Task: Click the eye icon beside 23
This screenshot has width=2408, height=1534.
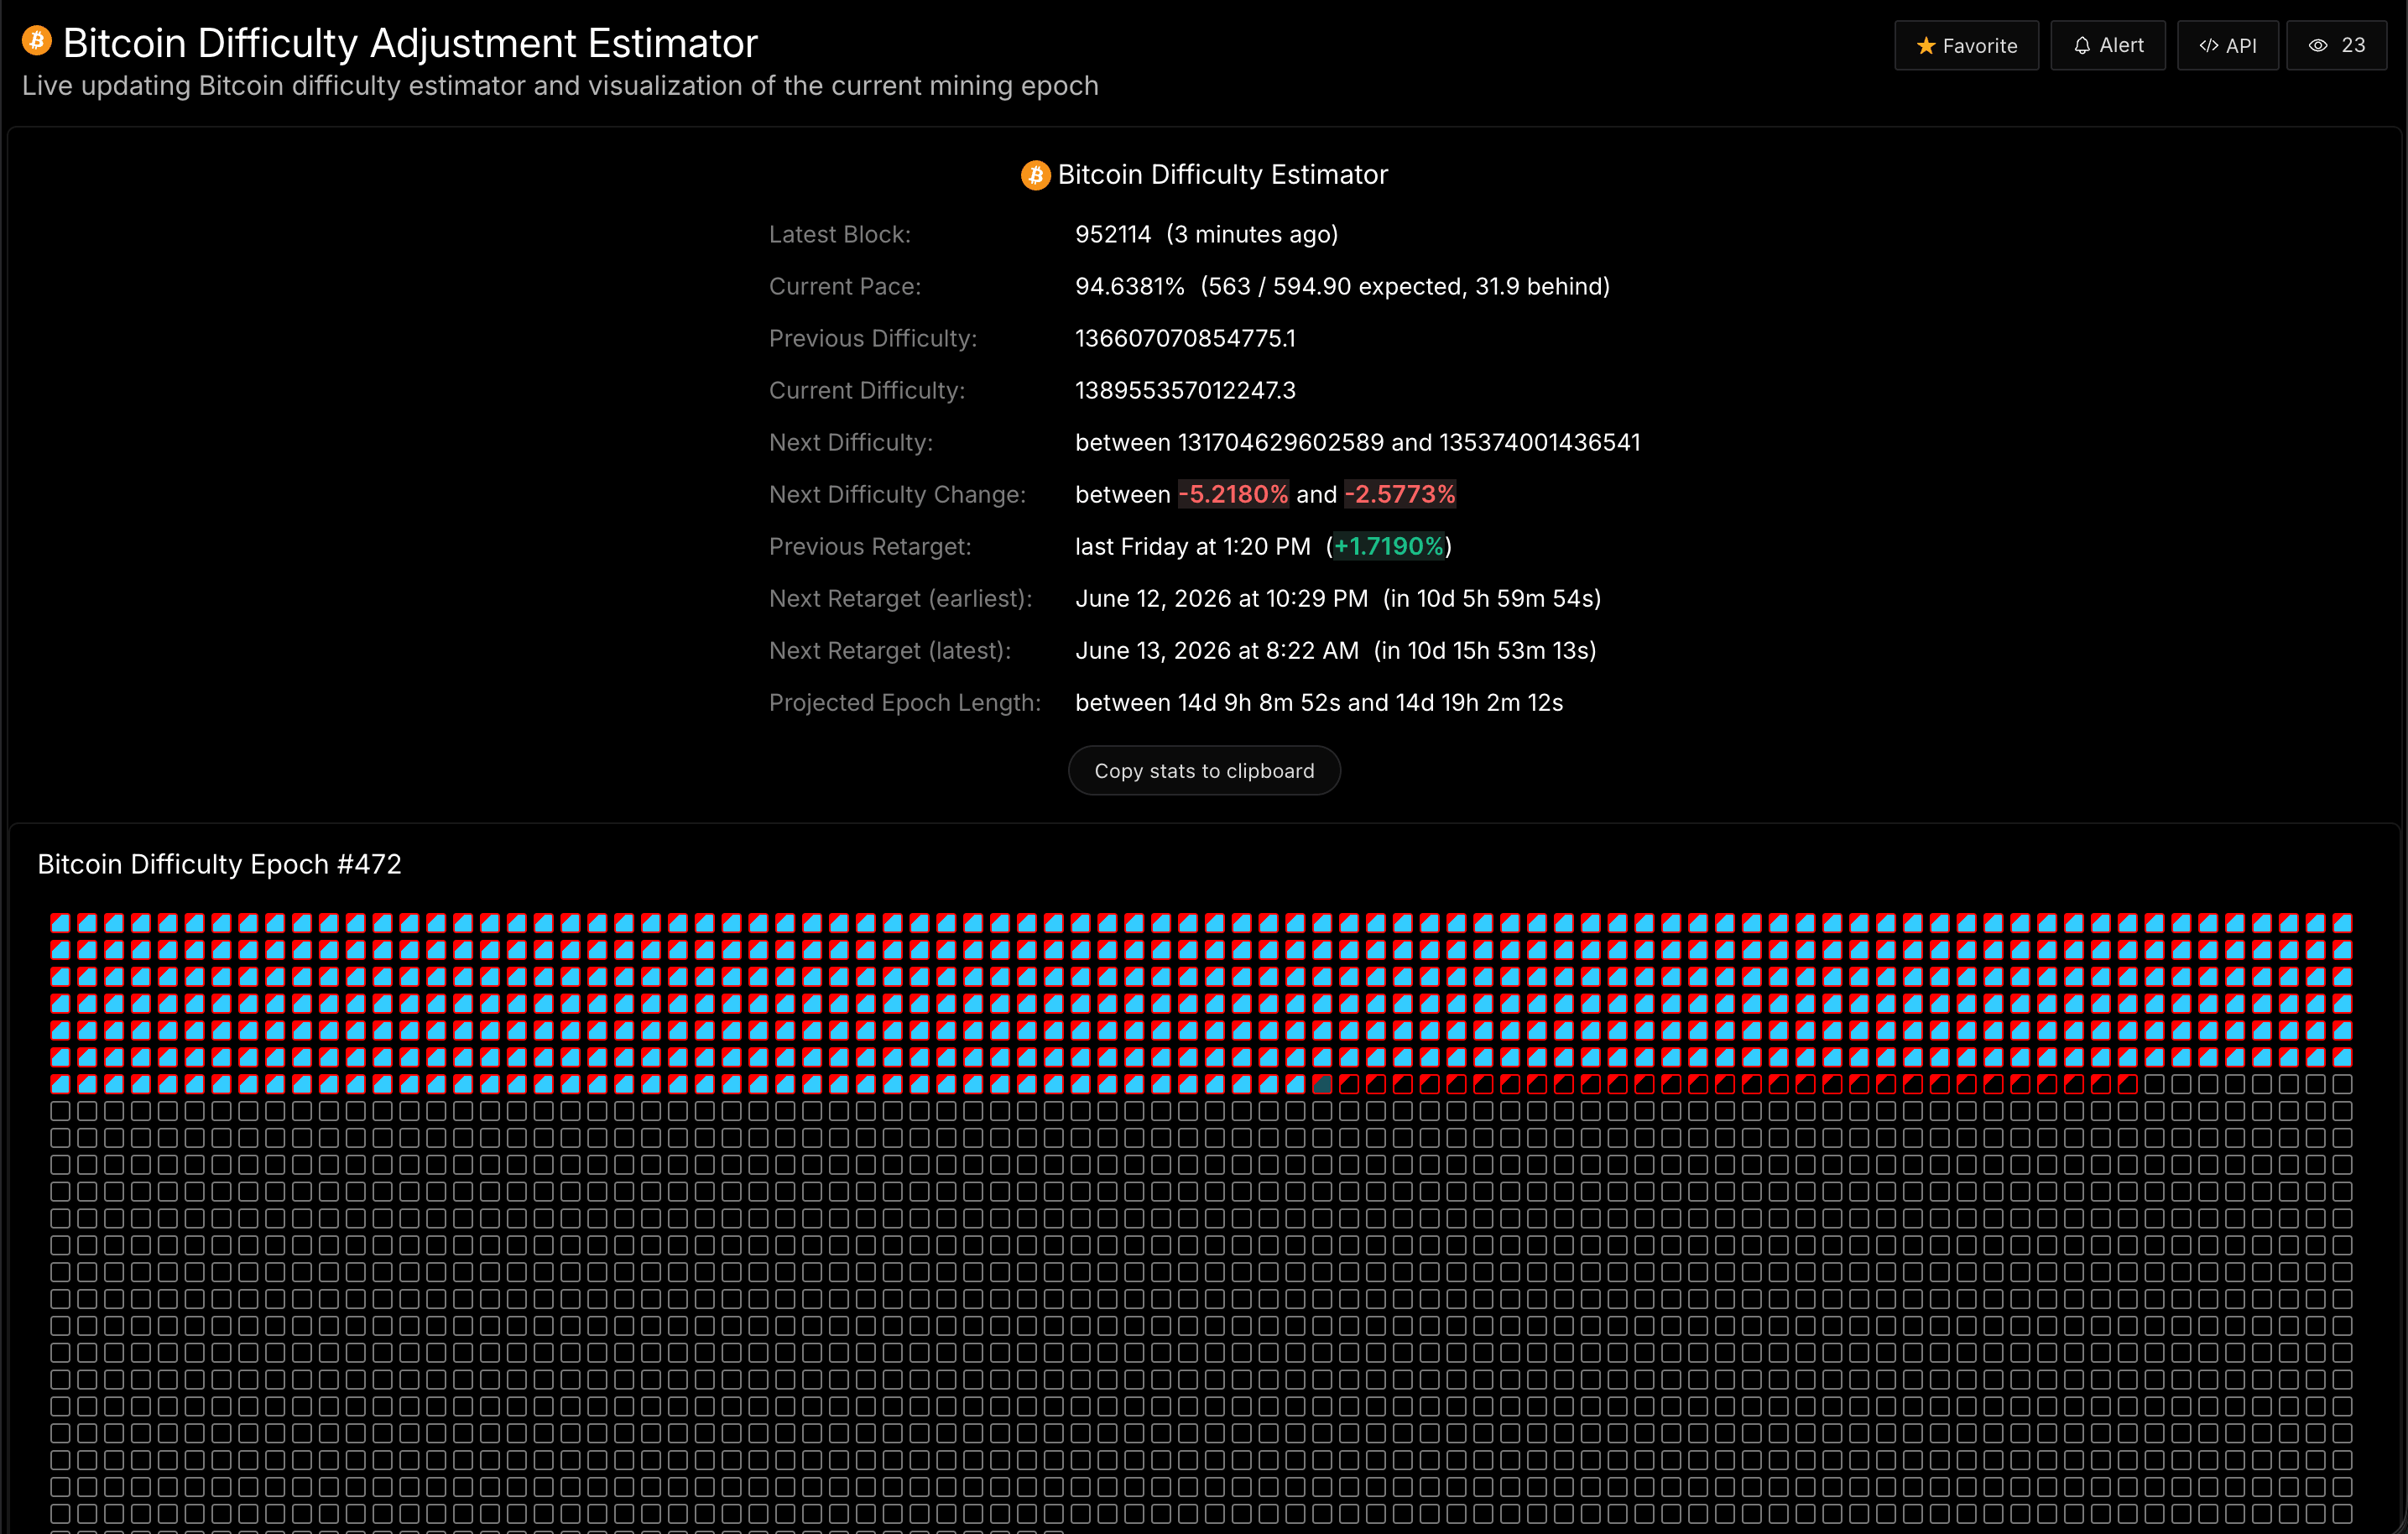Action: (x=2318, y=46)
